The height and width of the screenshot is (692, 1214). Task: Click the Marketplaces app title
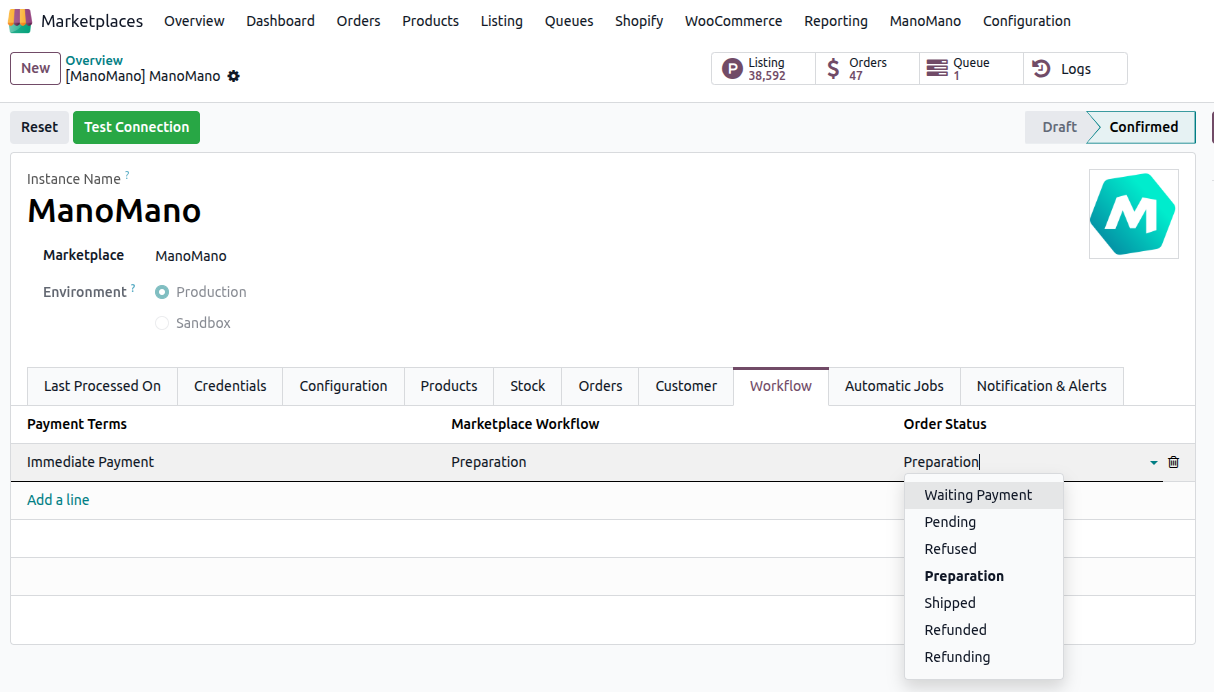(x=92, y=21)
